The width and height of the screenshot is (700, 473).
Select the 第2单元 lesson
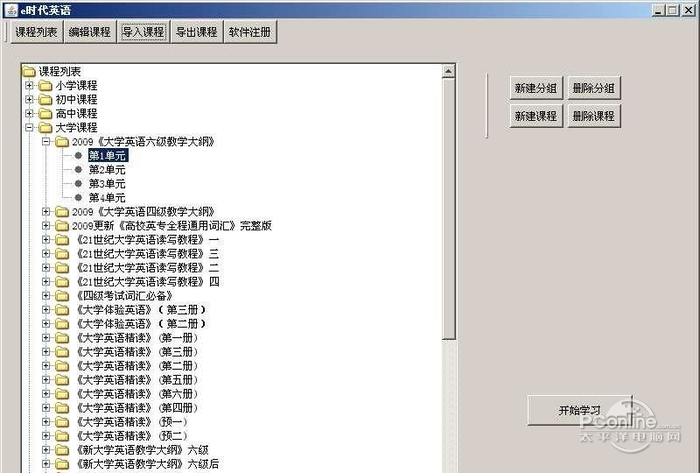click(x=107, y=170)
